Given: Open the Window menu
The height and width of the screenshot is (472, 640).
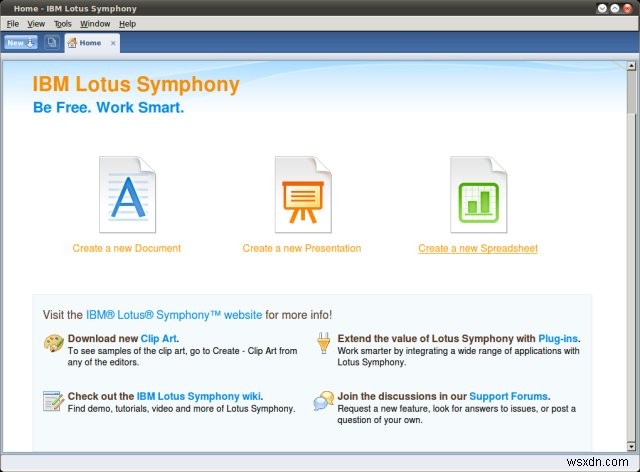Looking at the screenshot, I should tap(95, 24).
